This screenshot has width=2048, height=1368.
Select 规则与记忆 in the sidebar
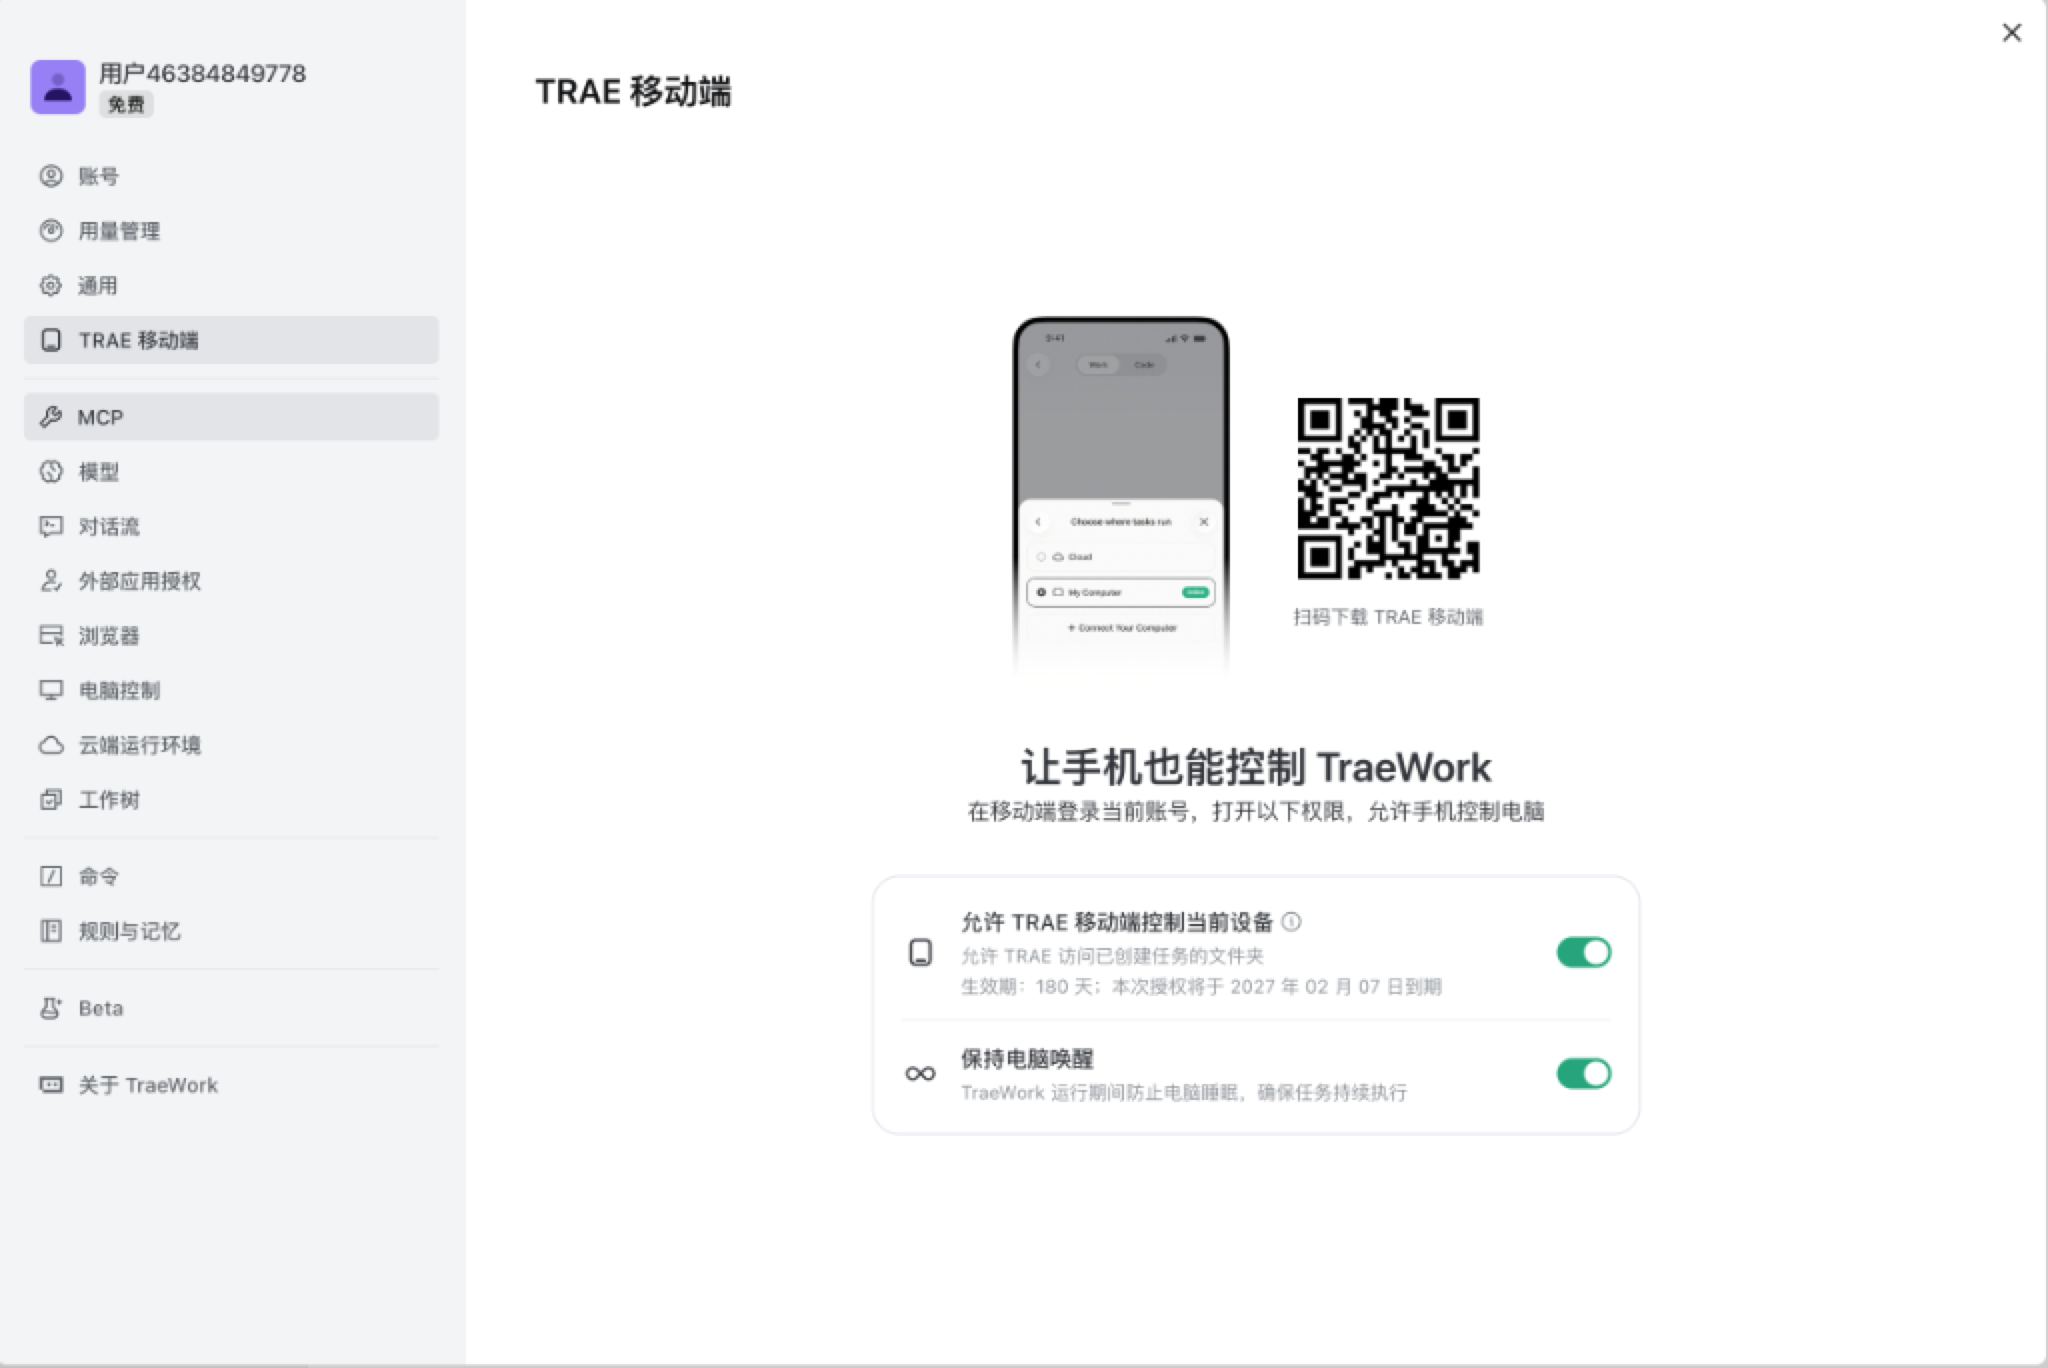pyautogui.click(x=231, y=931)
